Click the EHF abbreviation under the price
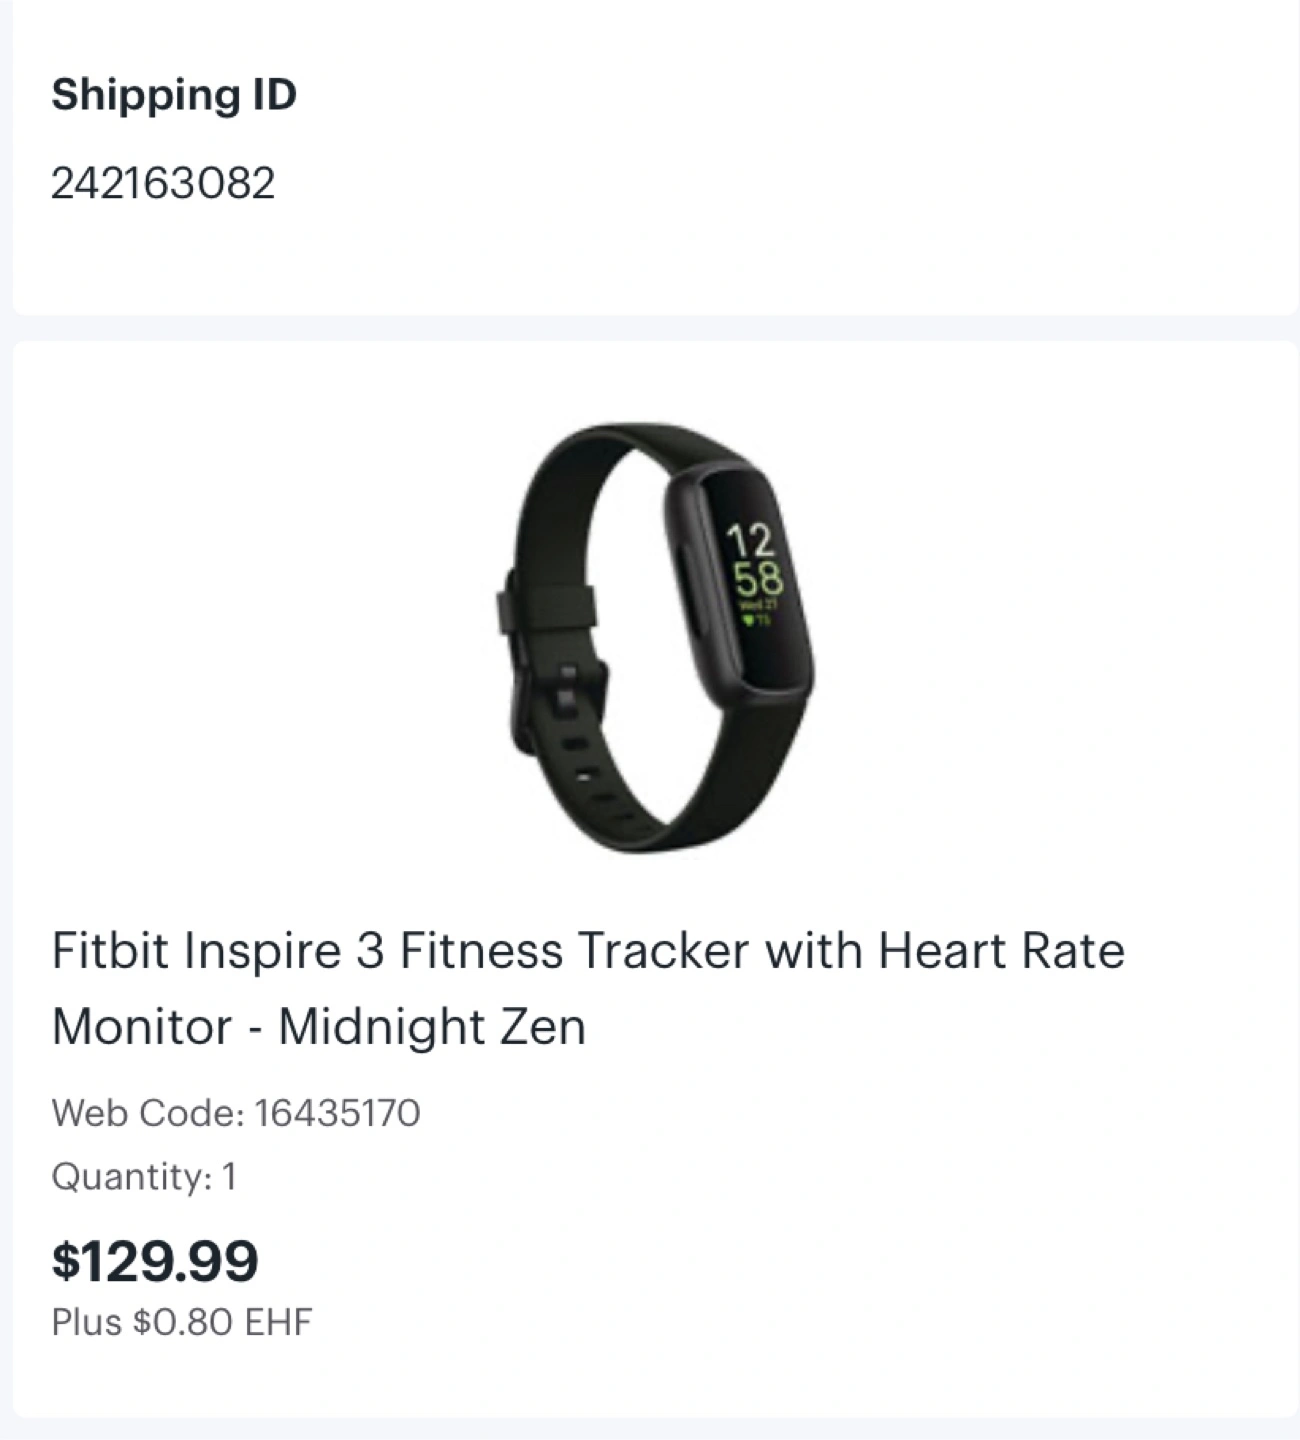The width and height of the screenshot is (1300, 1440). click(278, 1322)
